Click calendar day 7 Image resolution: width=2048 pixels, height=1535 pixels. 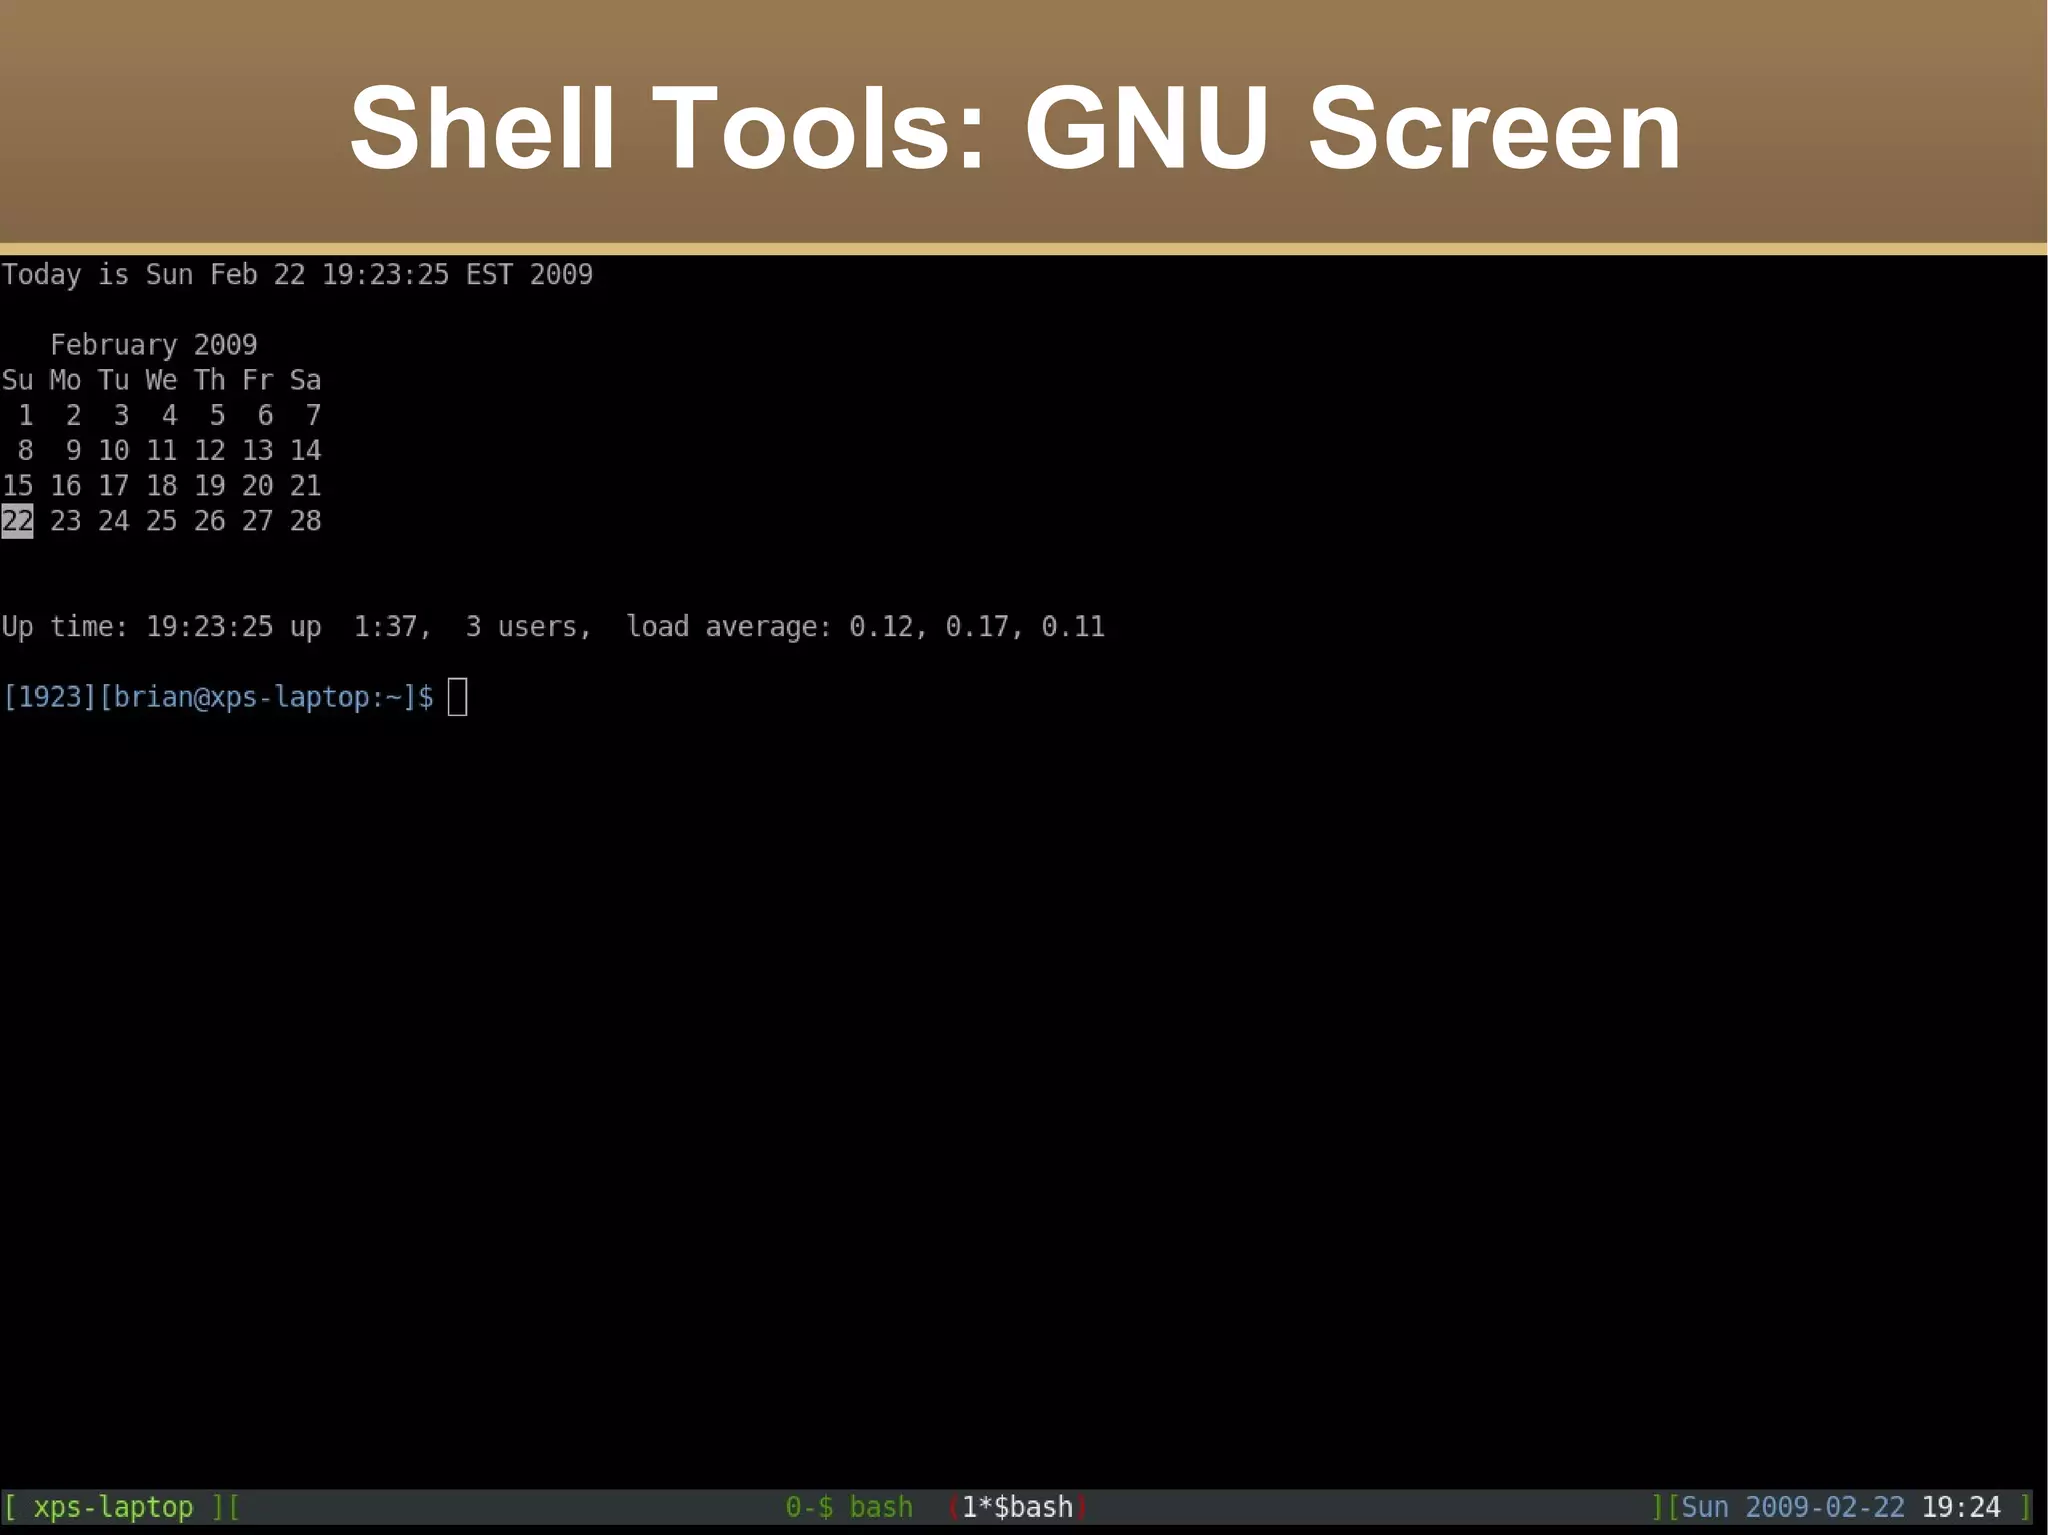click(x=313, y=415)
